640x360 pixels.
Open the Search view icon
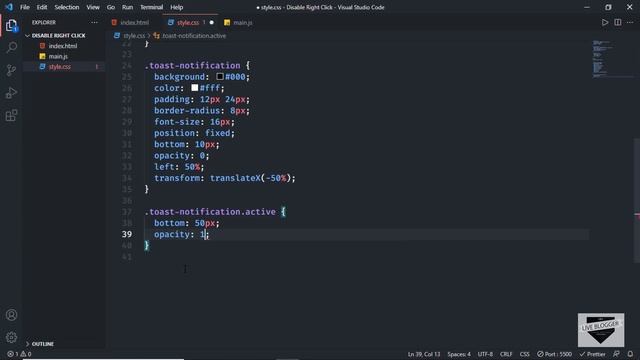pos(11,47)
